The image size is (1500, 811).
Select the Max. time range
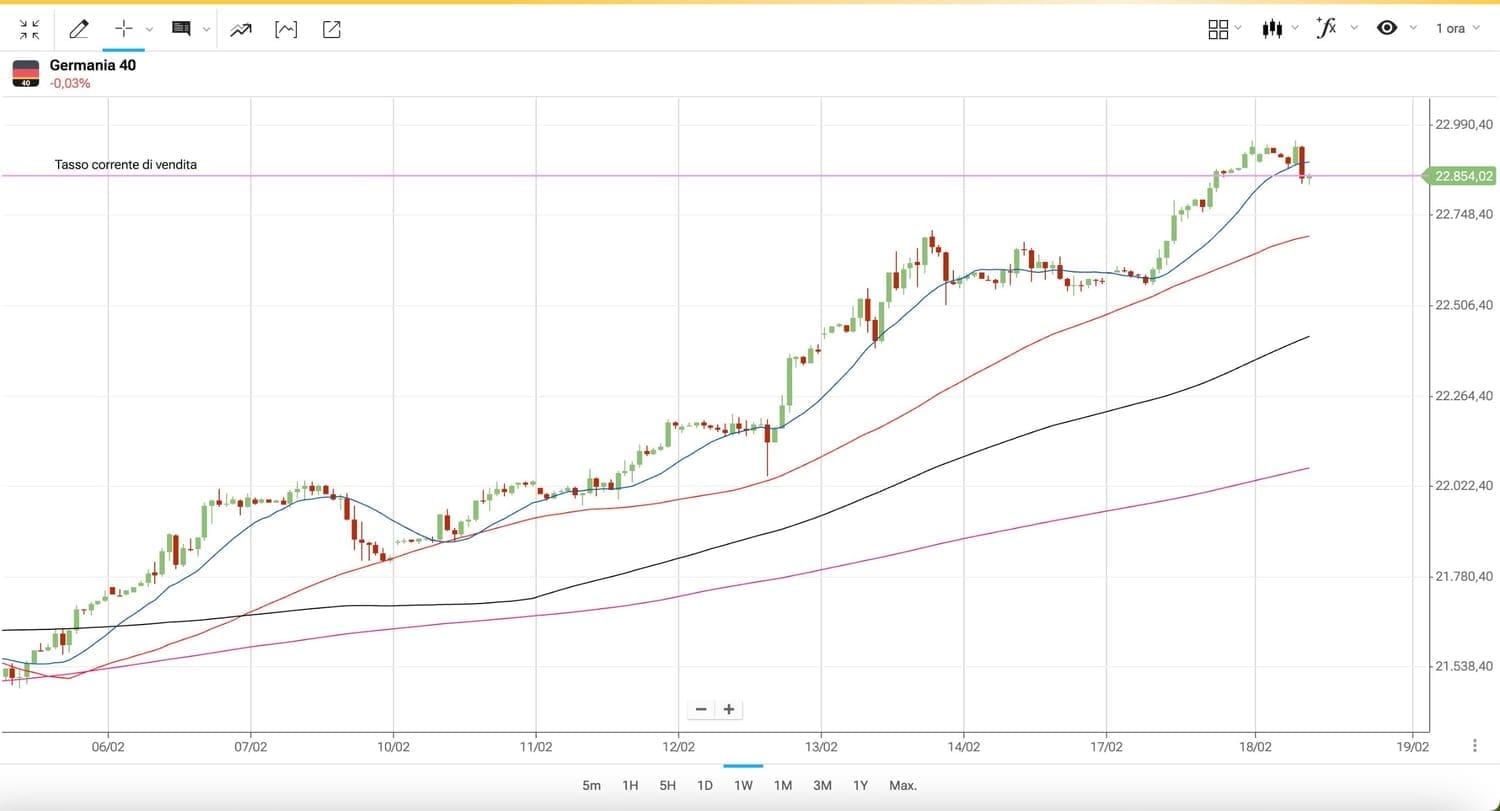point(902,785)
